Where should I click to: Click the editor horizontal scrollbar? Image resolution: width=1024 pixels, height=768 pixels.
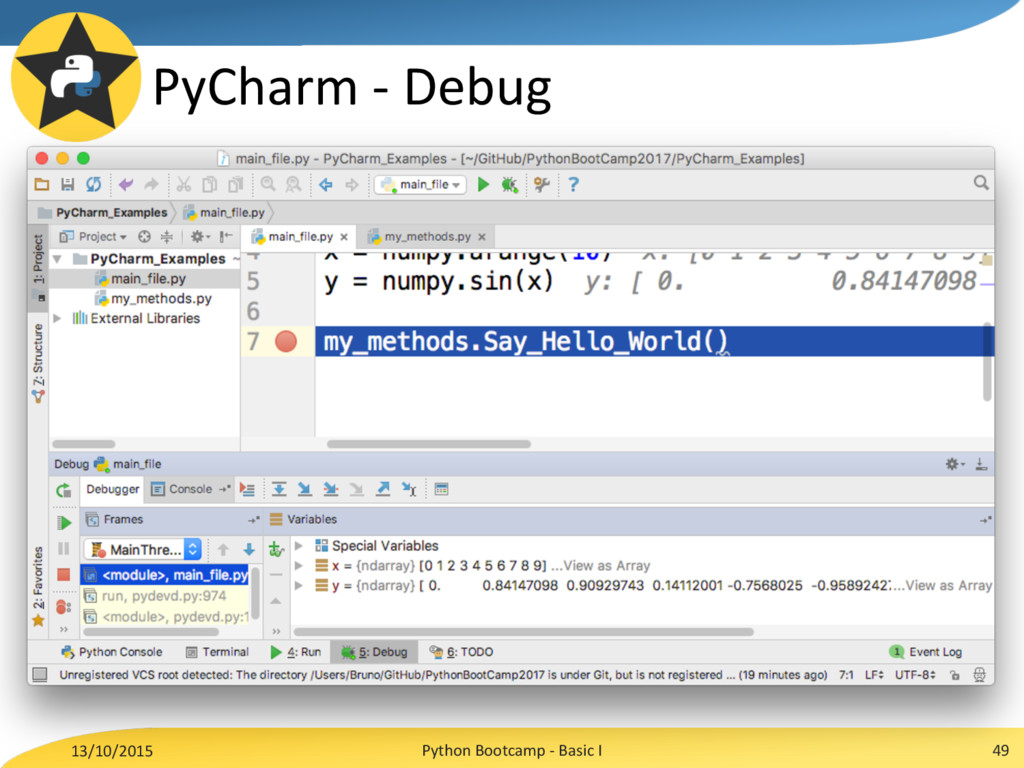click(429, 444)
